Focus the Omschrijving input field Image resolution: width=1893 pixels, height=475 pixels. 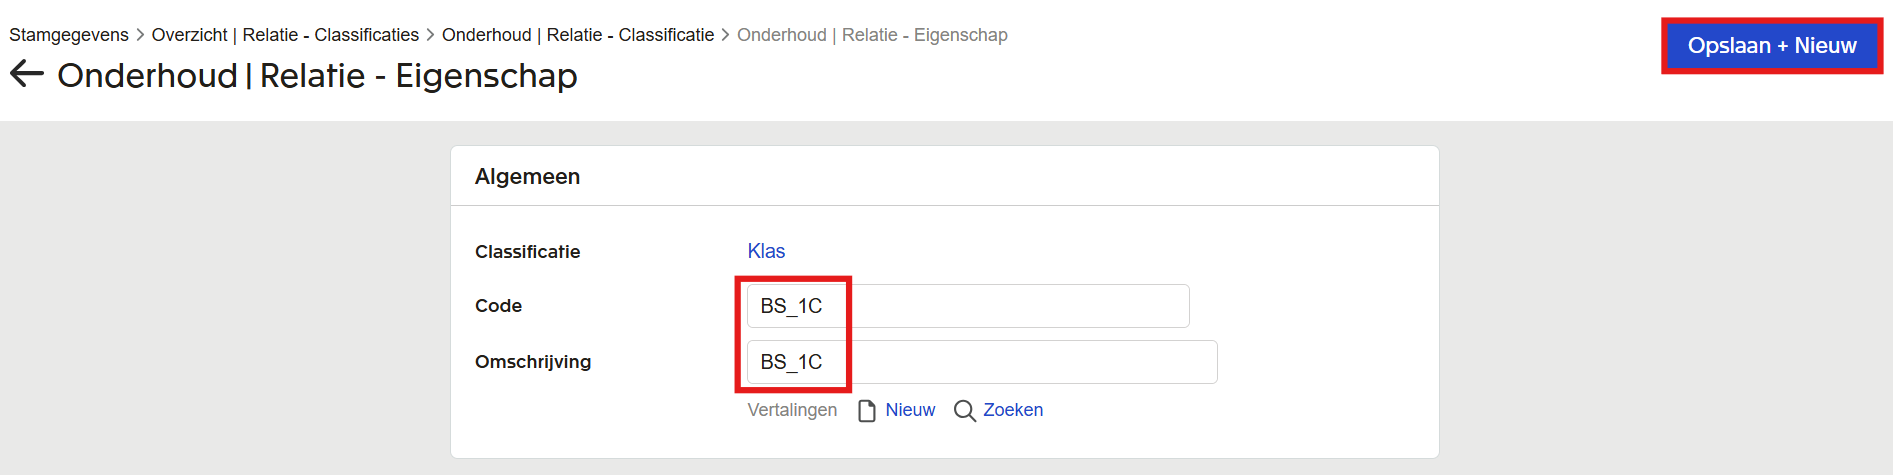coord(982,362)
